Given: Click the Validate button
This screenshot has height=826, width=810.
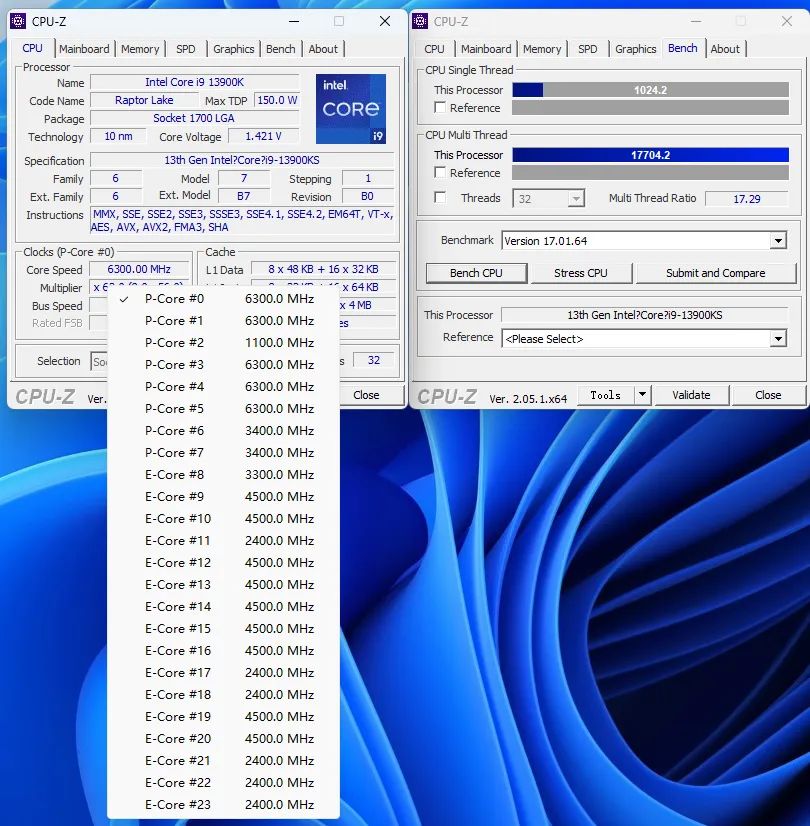Looking at the screenshot, I should tap(691, 395).
